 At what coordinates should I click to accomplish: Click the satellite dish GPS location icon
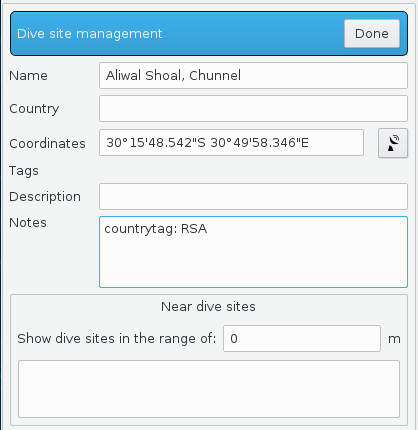pos(393,143)
